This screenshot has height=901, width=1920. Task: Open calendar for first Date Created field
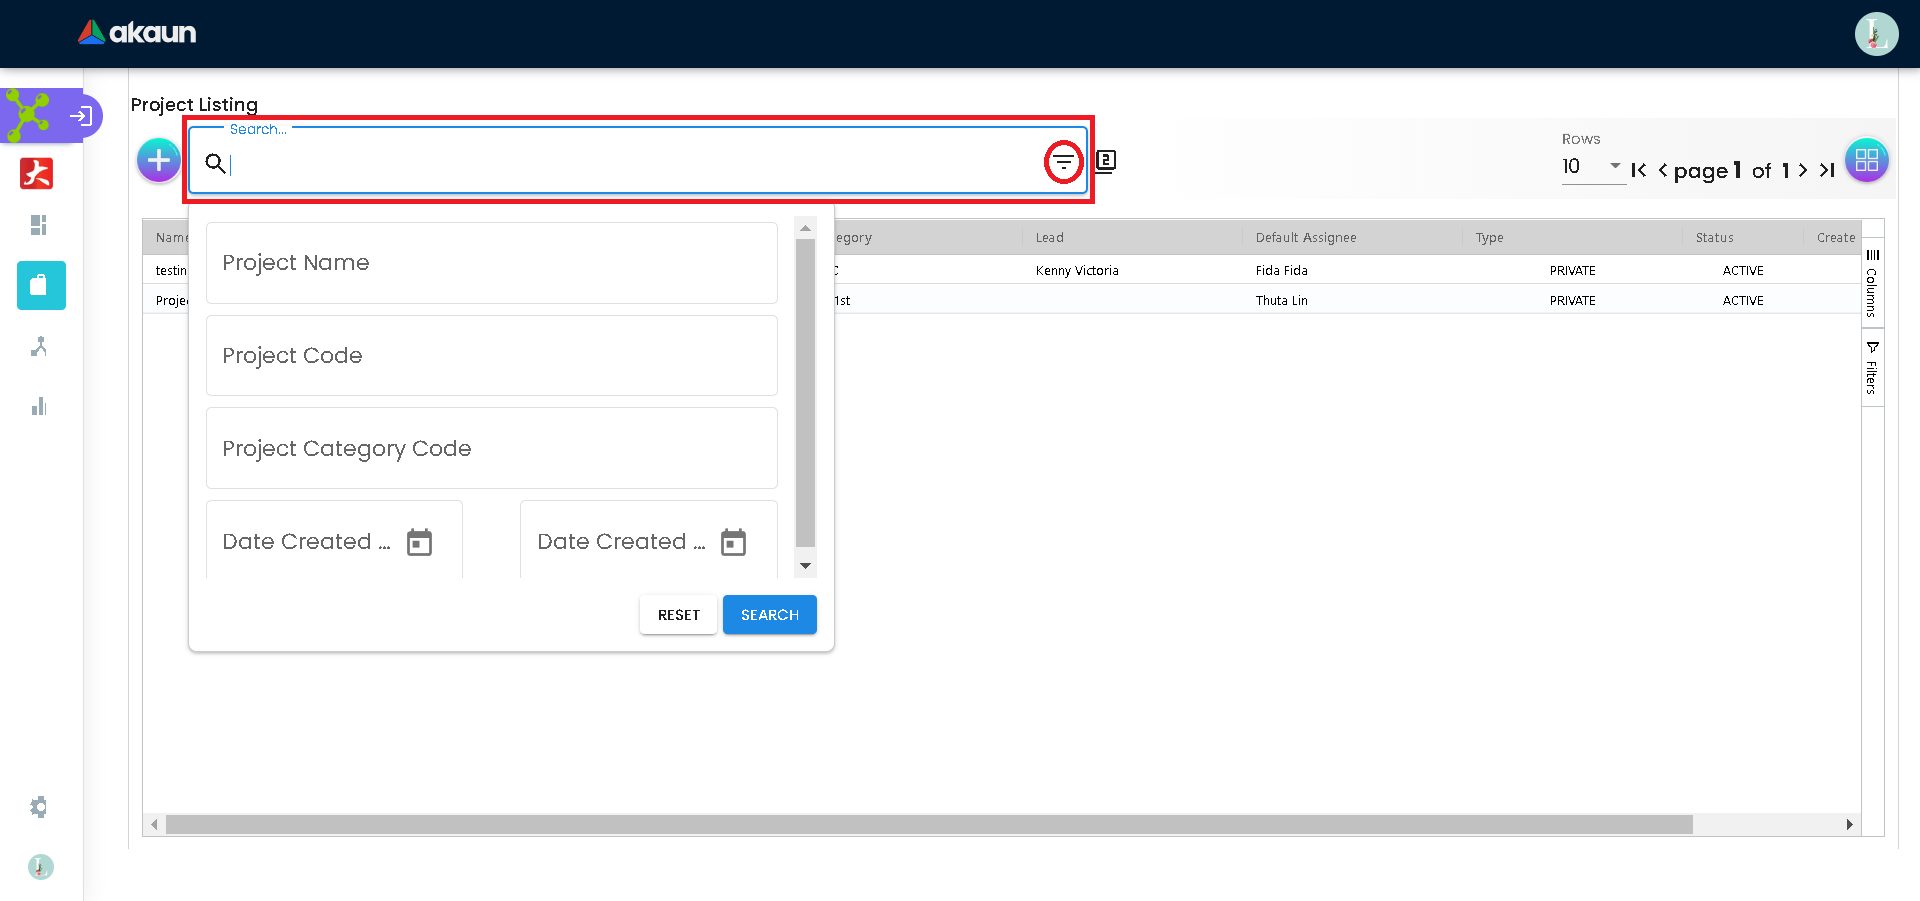419,542
